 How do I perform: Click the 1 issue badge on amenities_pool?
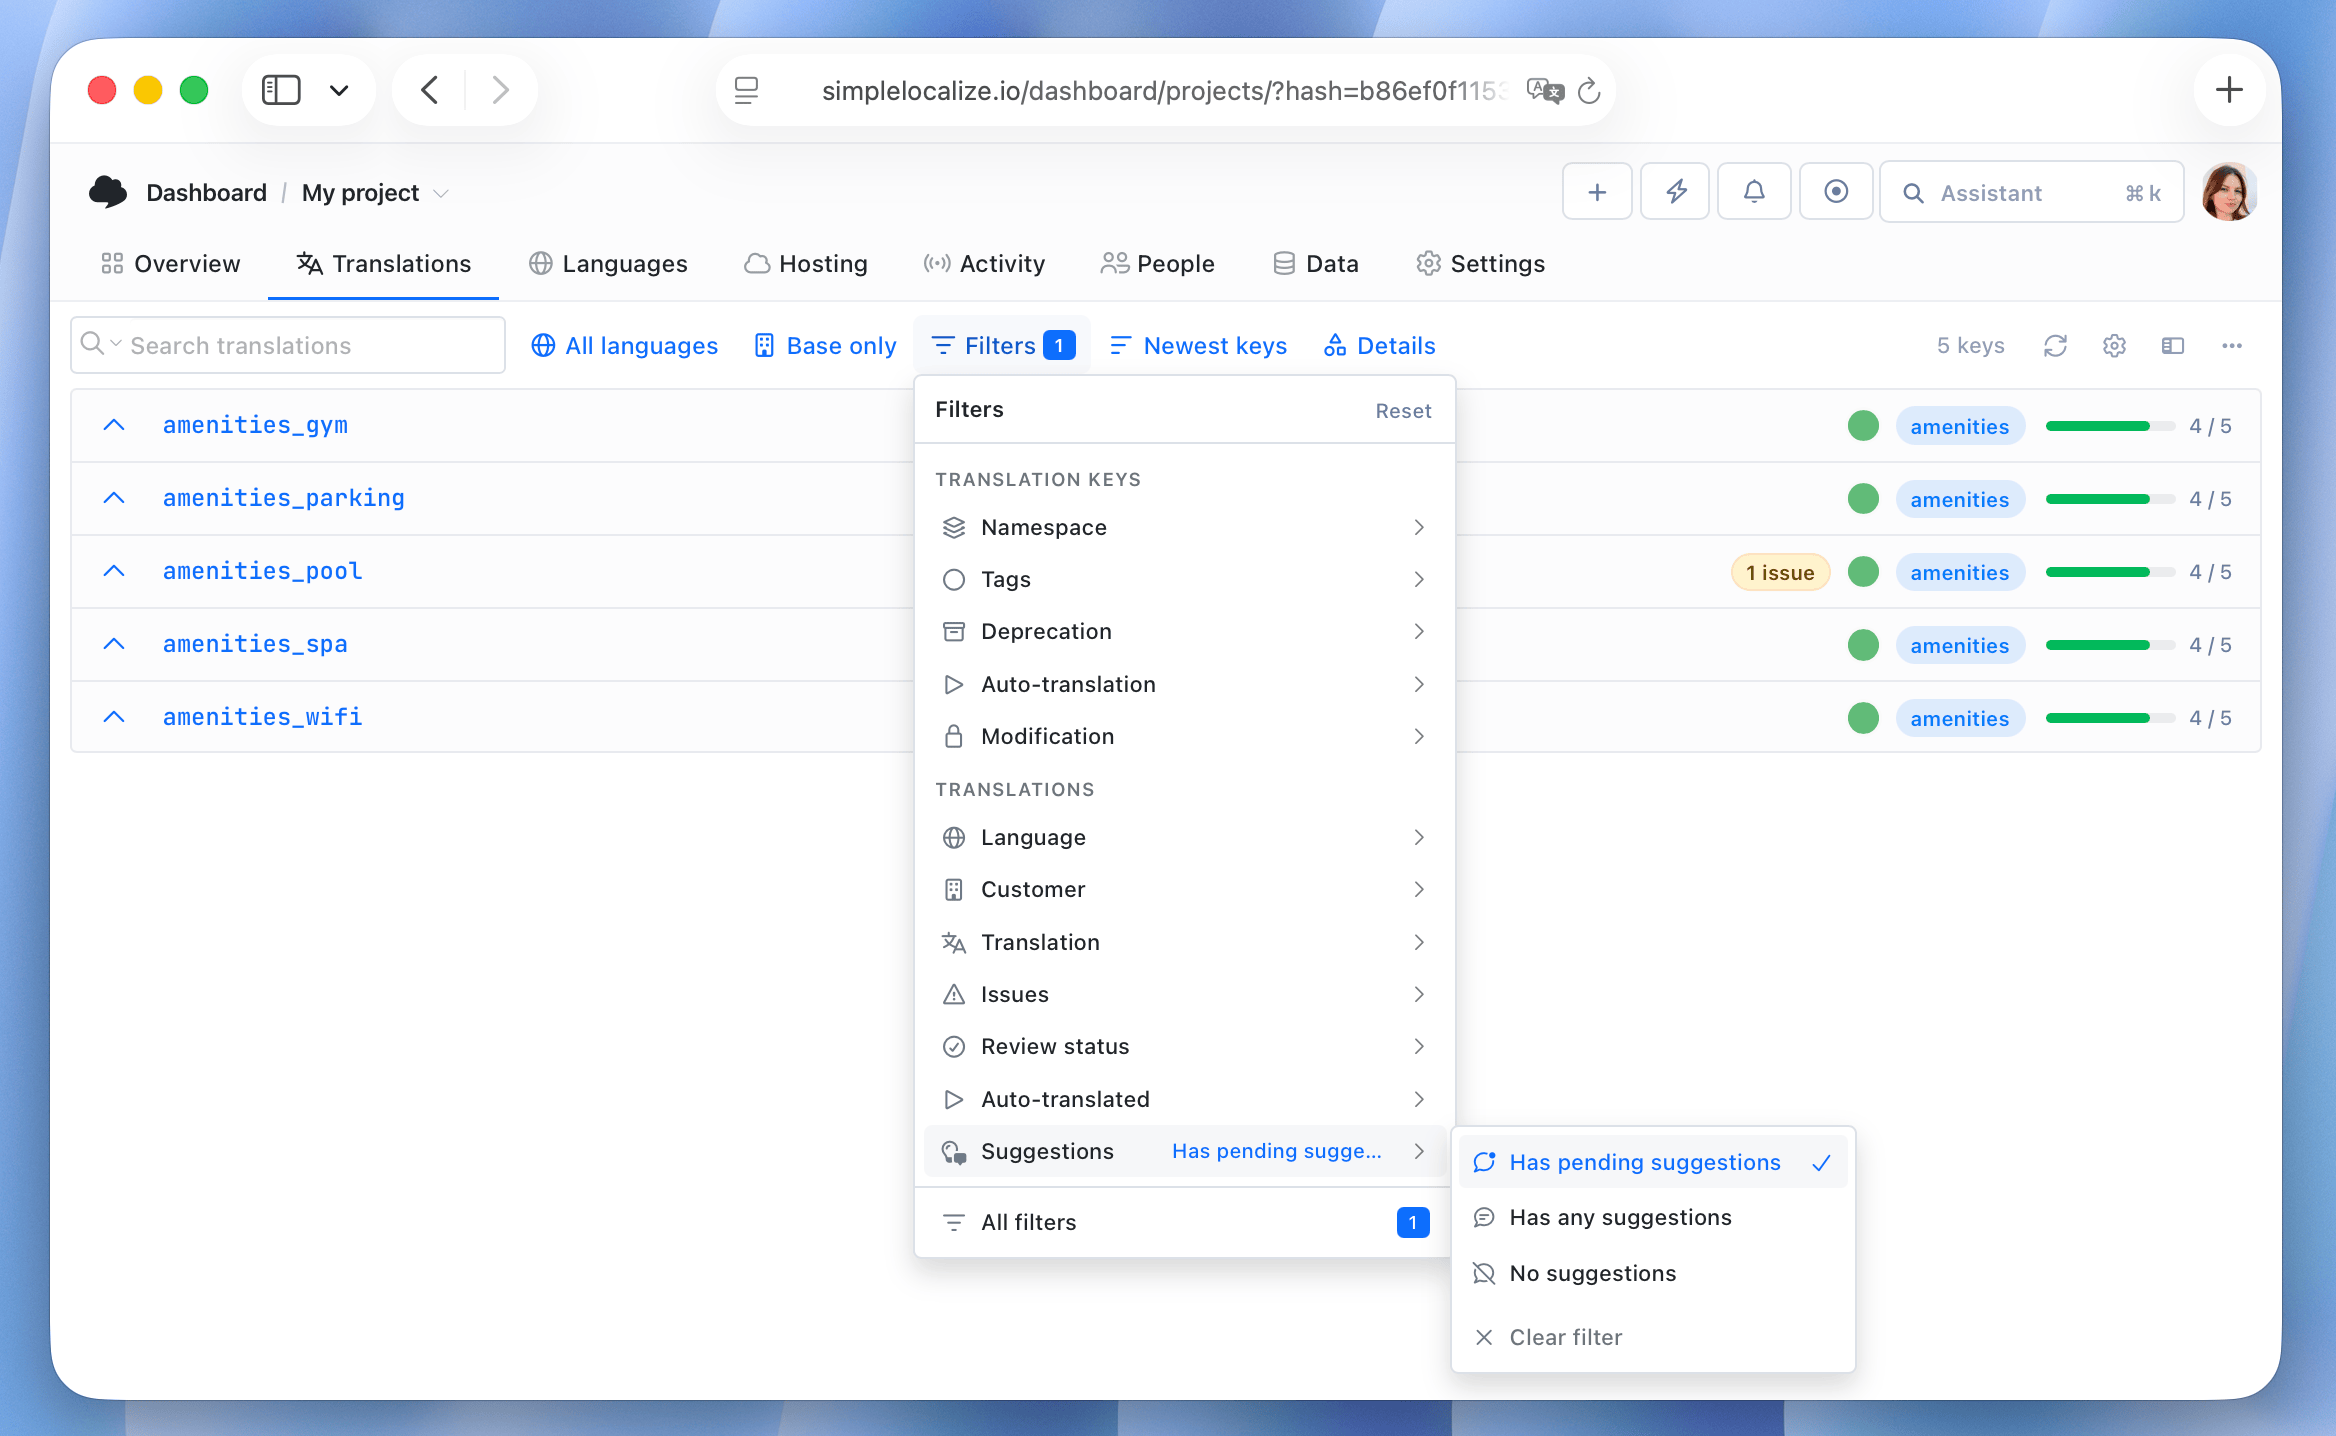(x=1780, y=572)
